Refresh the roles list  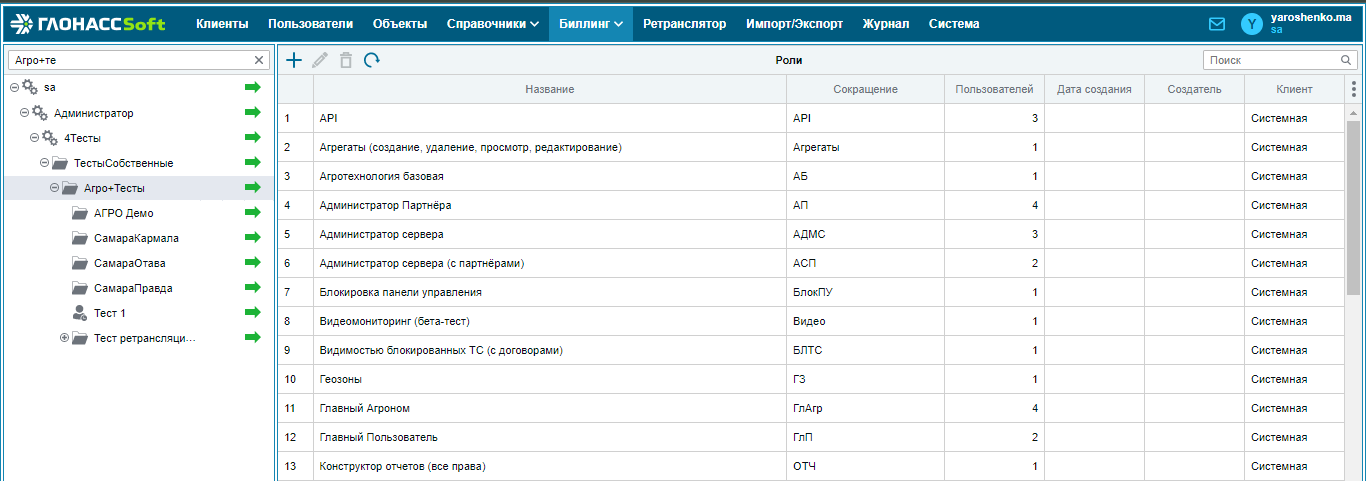[372, 60]
